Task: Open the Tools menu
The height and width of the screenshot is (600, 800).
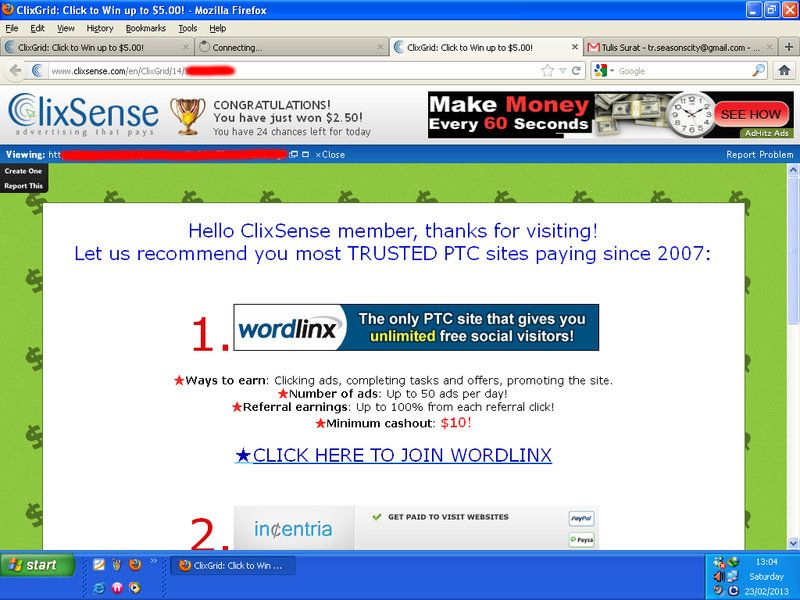Action: tap(188, 28)
